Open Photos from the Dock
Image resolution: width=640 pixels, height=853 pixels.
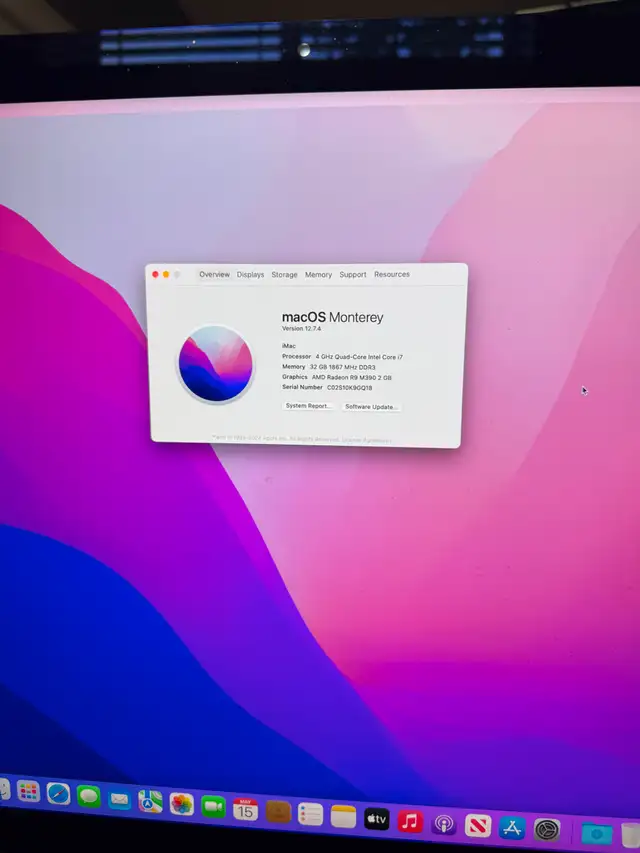(182, 804)
